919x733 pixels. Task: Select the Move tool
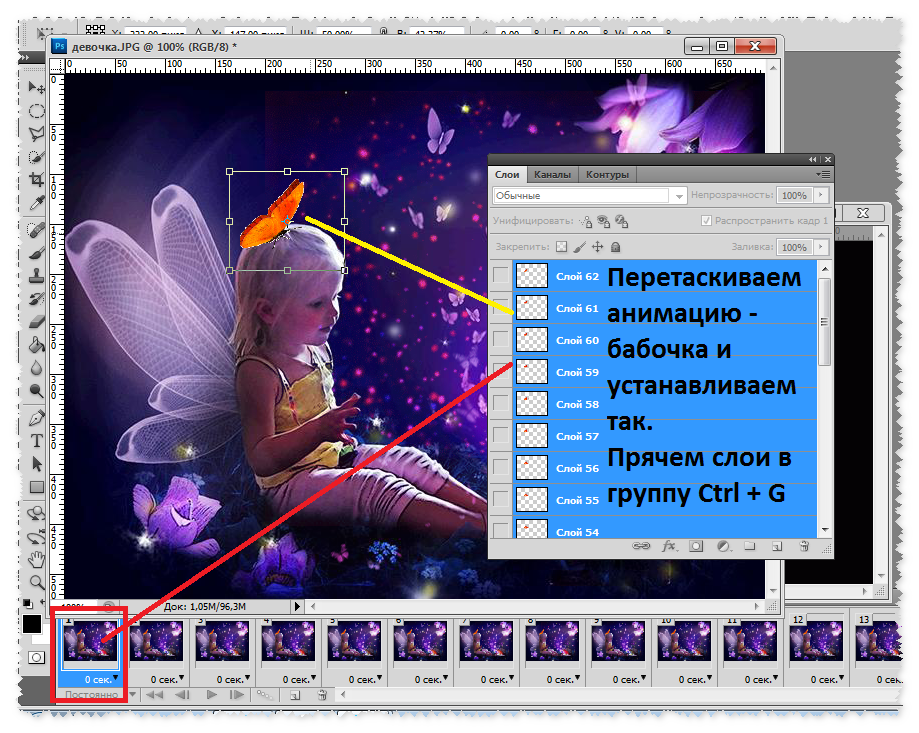(36, 87)
